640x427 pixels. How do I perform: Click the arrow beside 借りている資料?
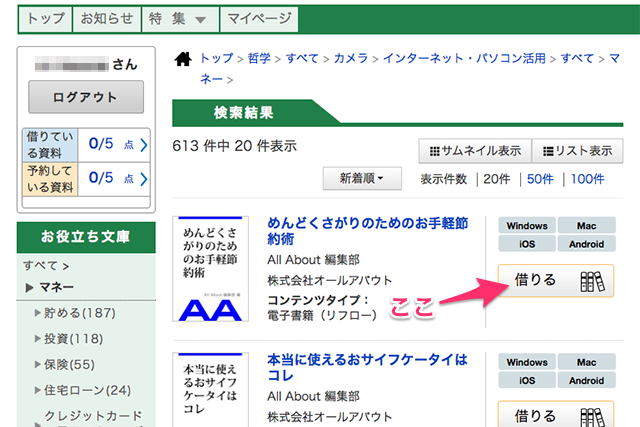[x=144, y=145]
